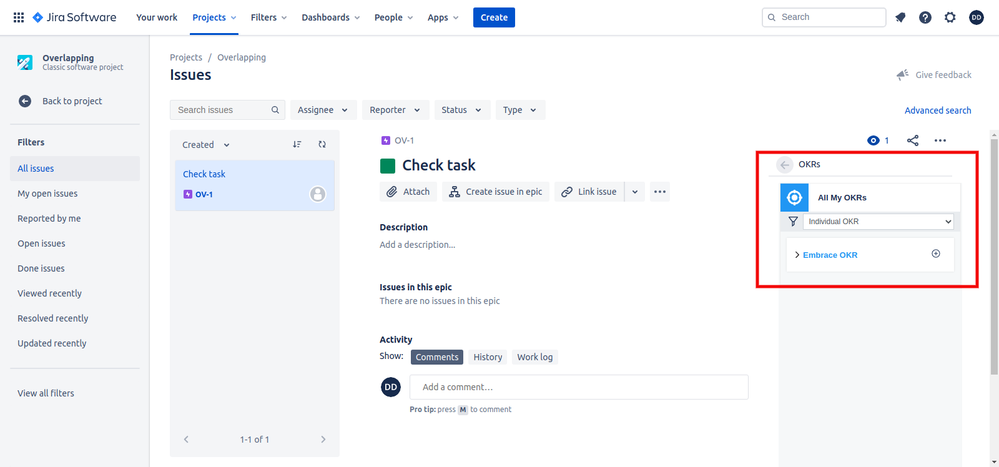
Task: Focus the Search issues field
Action: [227, 110]
